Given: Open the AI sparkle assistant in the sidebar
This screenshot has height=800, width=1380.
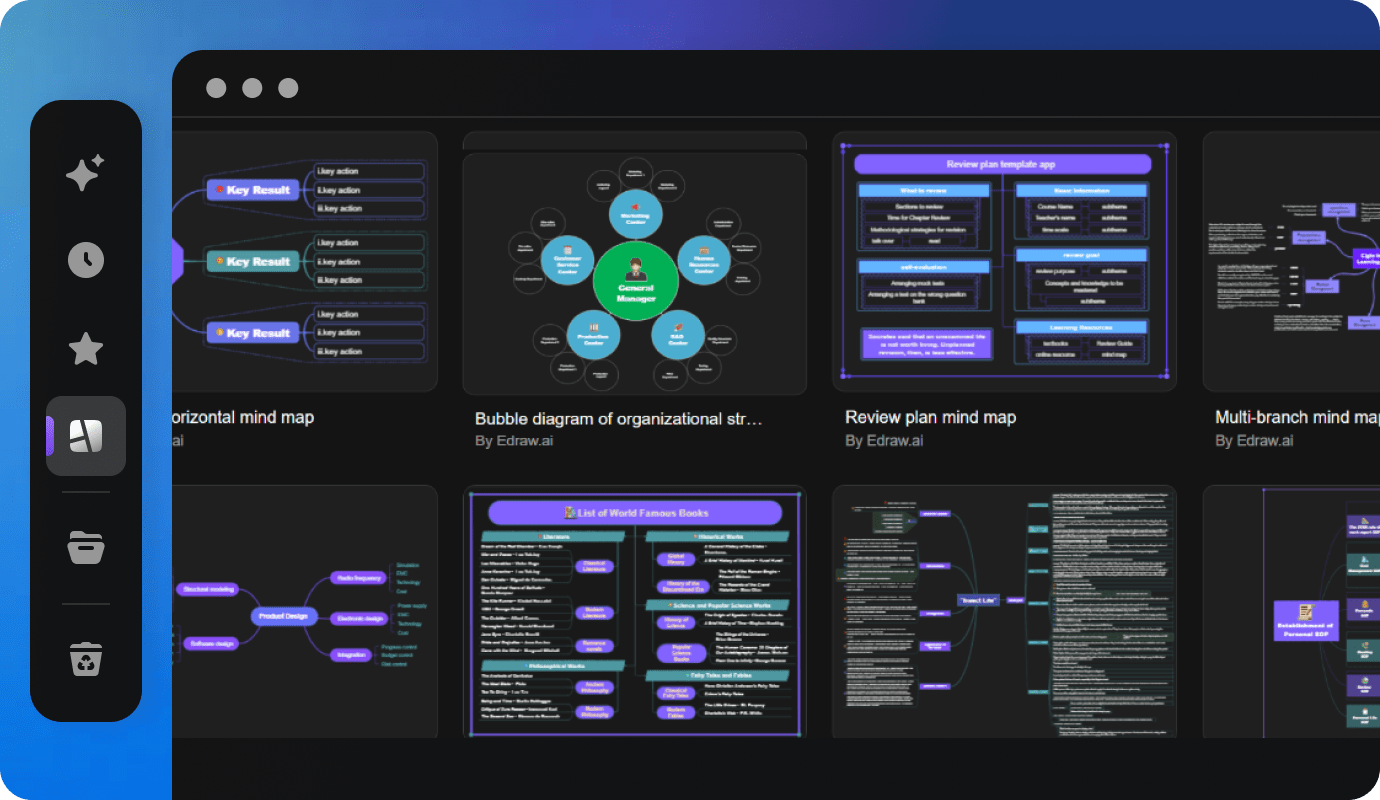Looking at the screenshot, I should pyautogui.click(x=86, y=172).
